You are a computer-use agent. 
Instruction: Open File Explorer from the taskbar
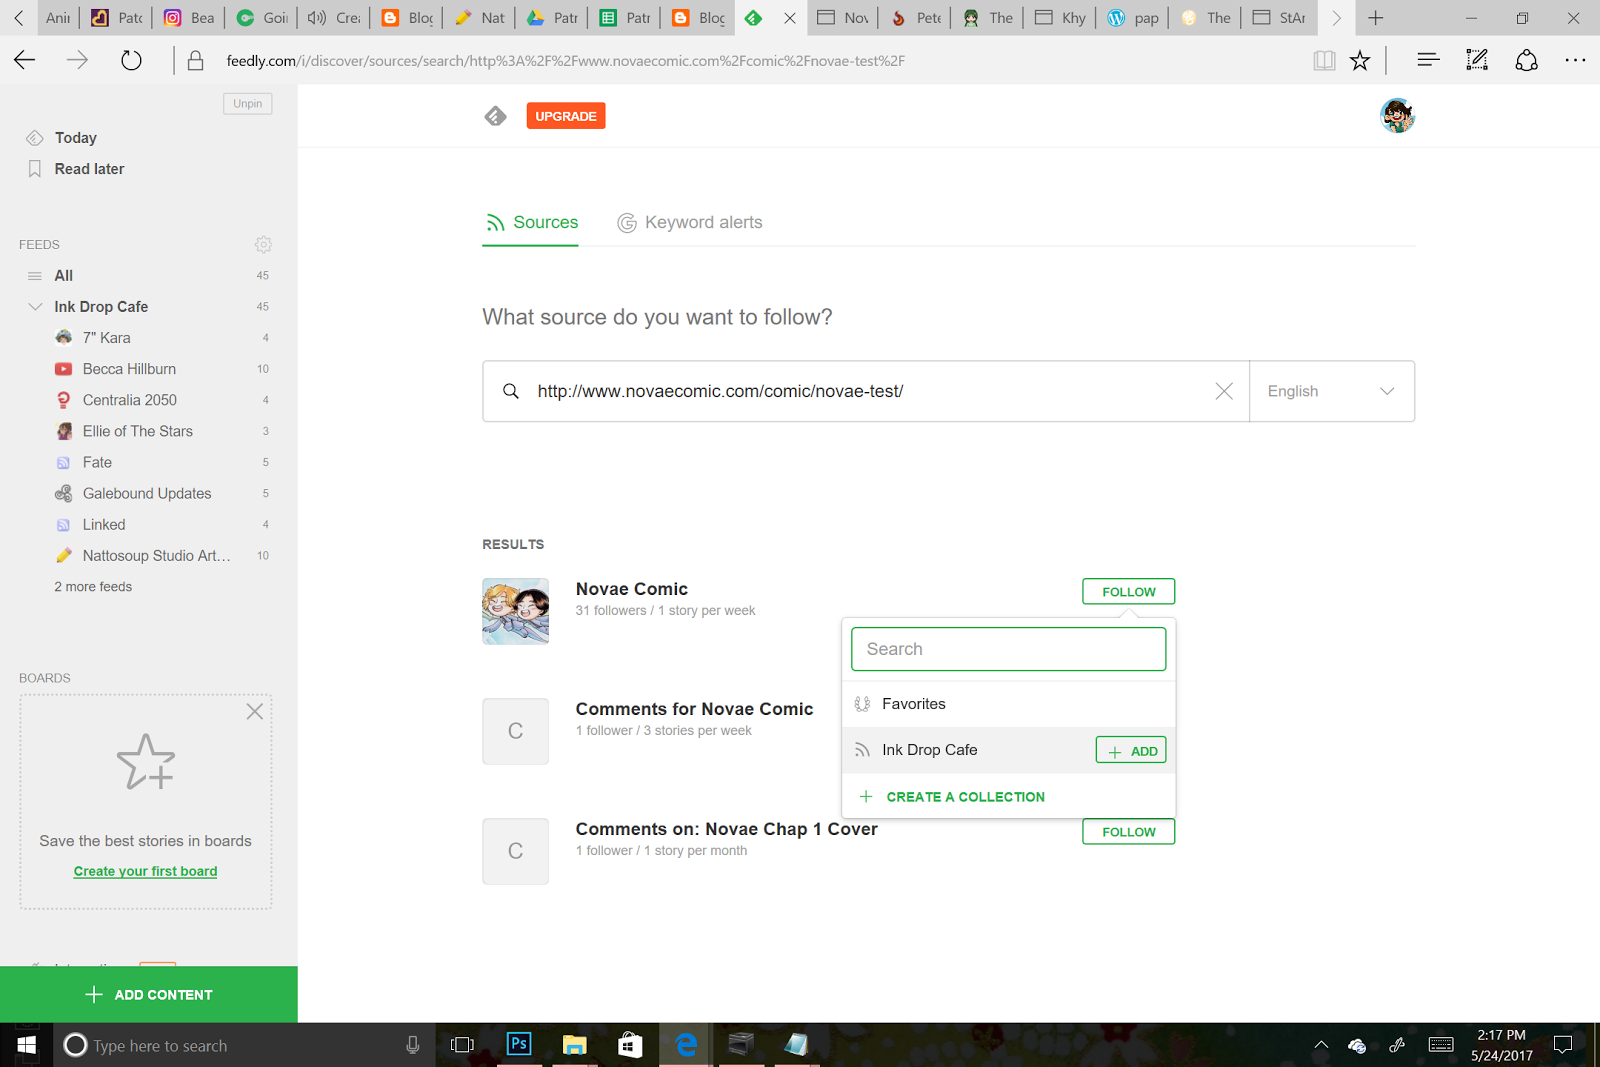pyautogui.click(x=574, y=1045)
